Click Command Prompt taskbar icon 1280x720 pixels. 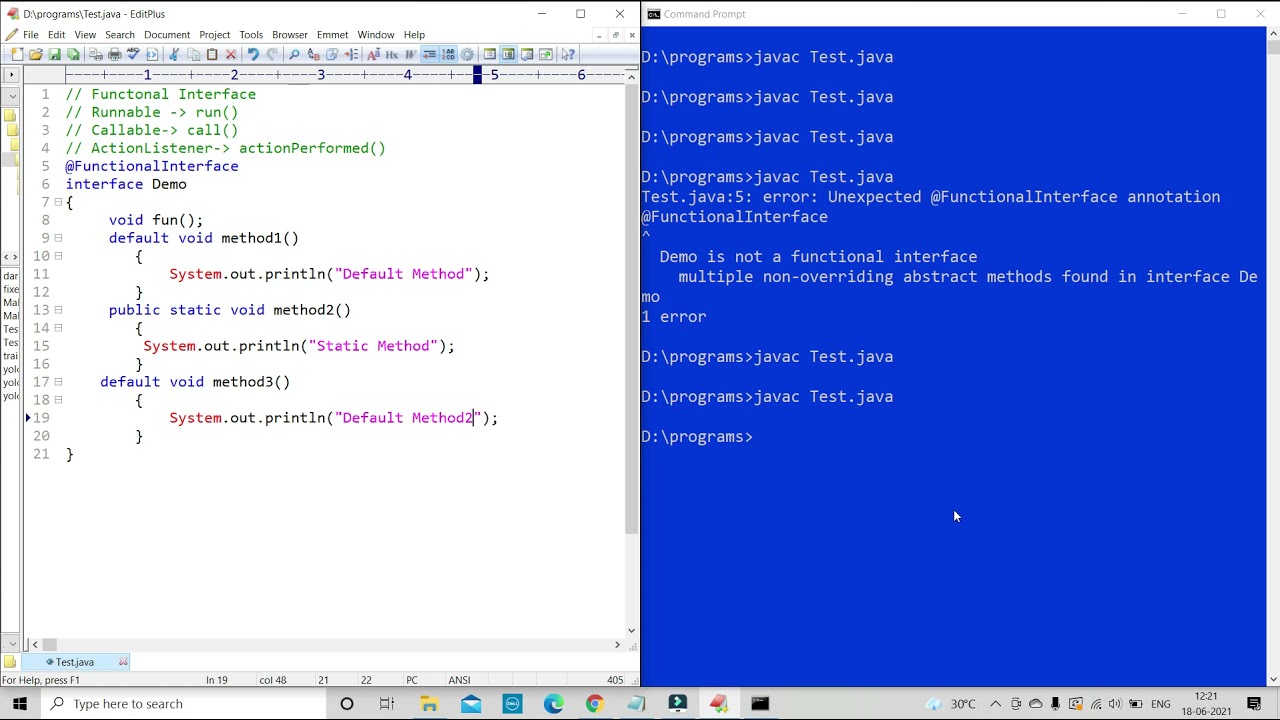(760, 704)
